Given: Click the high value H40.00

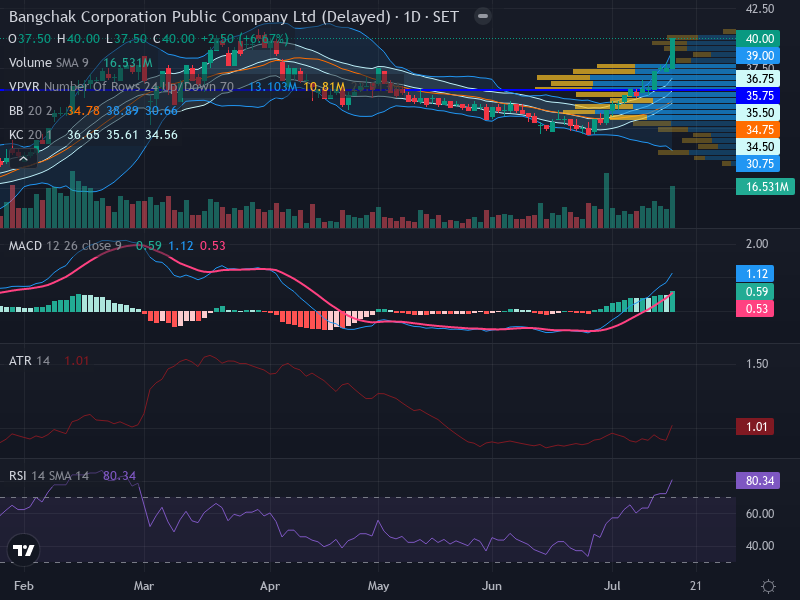Looking at the screenshot, I should click(79, 39).
